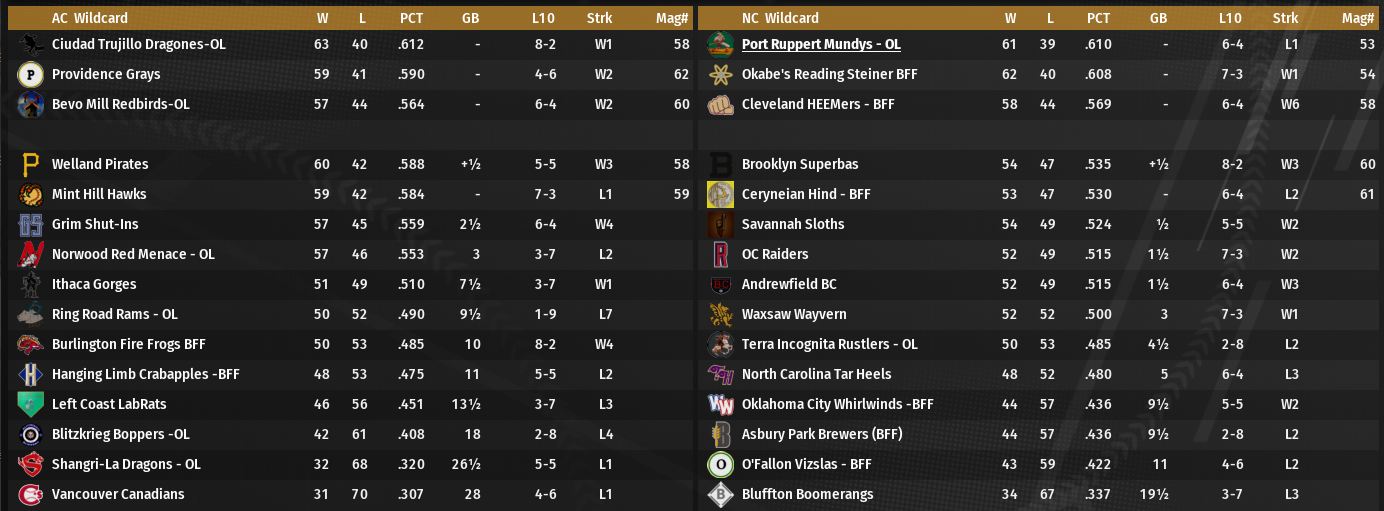Click the Left Coast LabRats logo
Screen dimensions: 1384x511
click(30, 404)
